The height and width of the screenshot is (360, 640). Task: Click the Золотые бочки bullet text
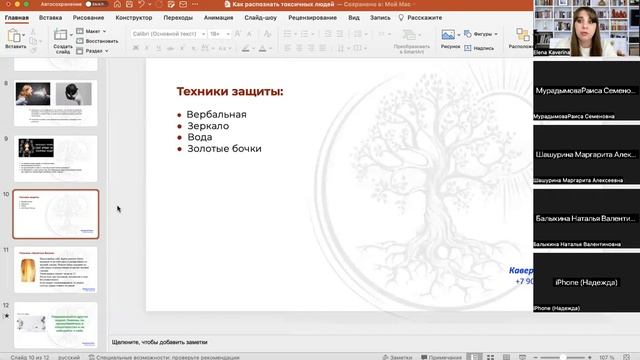224,149
